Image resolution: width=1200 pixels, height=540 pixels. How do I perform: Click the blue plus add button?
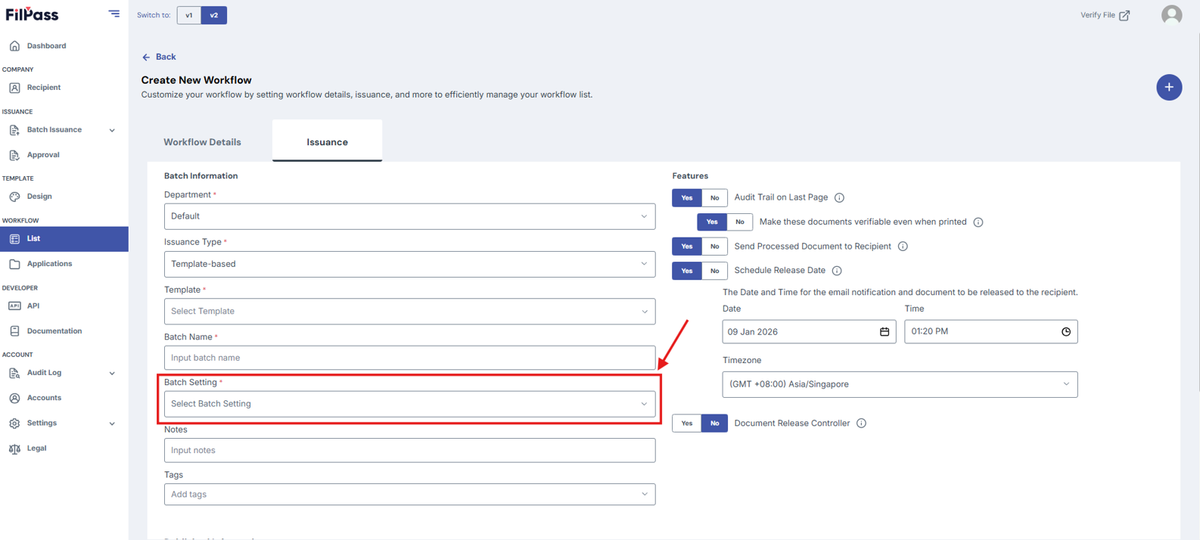(x=1169, y=87)
